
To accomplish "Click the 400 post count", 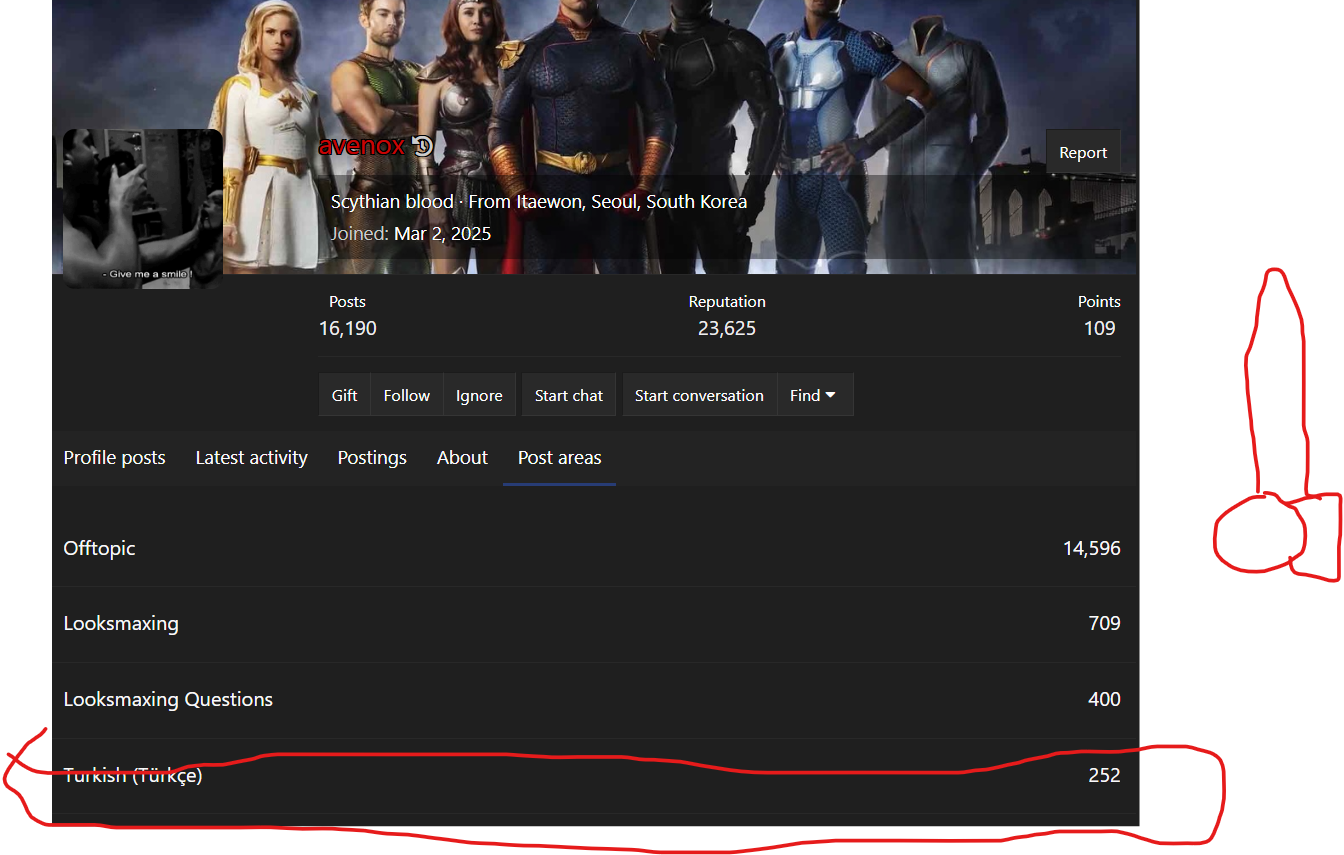I will coord(1104,700).
